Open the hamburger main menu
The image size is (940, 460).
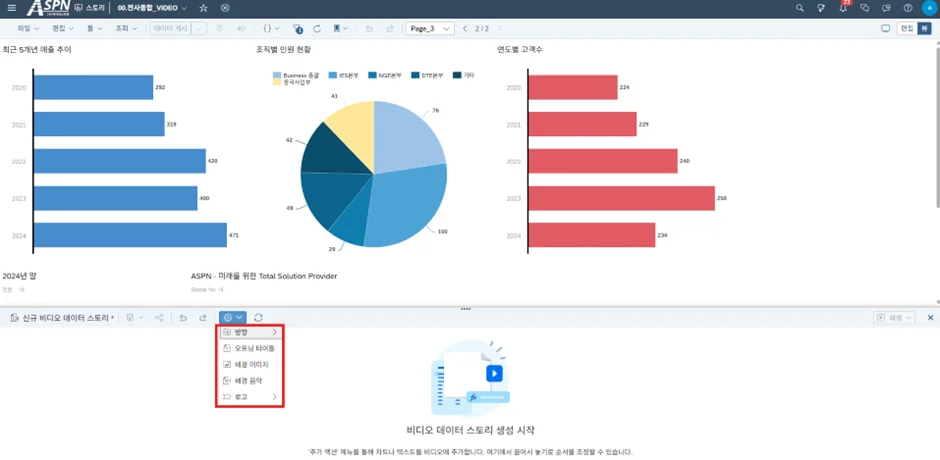click(11, 8)
